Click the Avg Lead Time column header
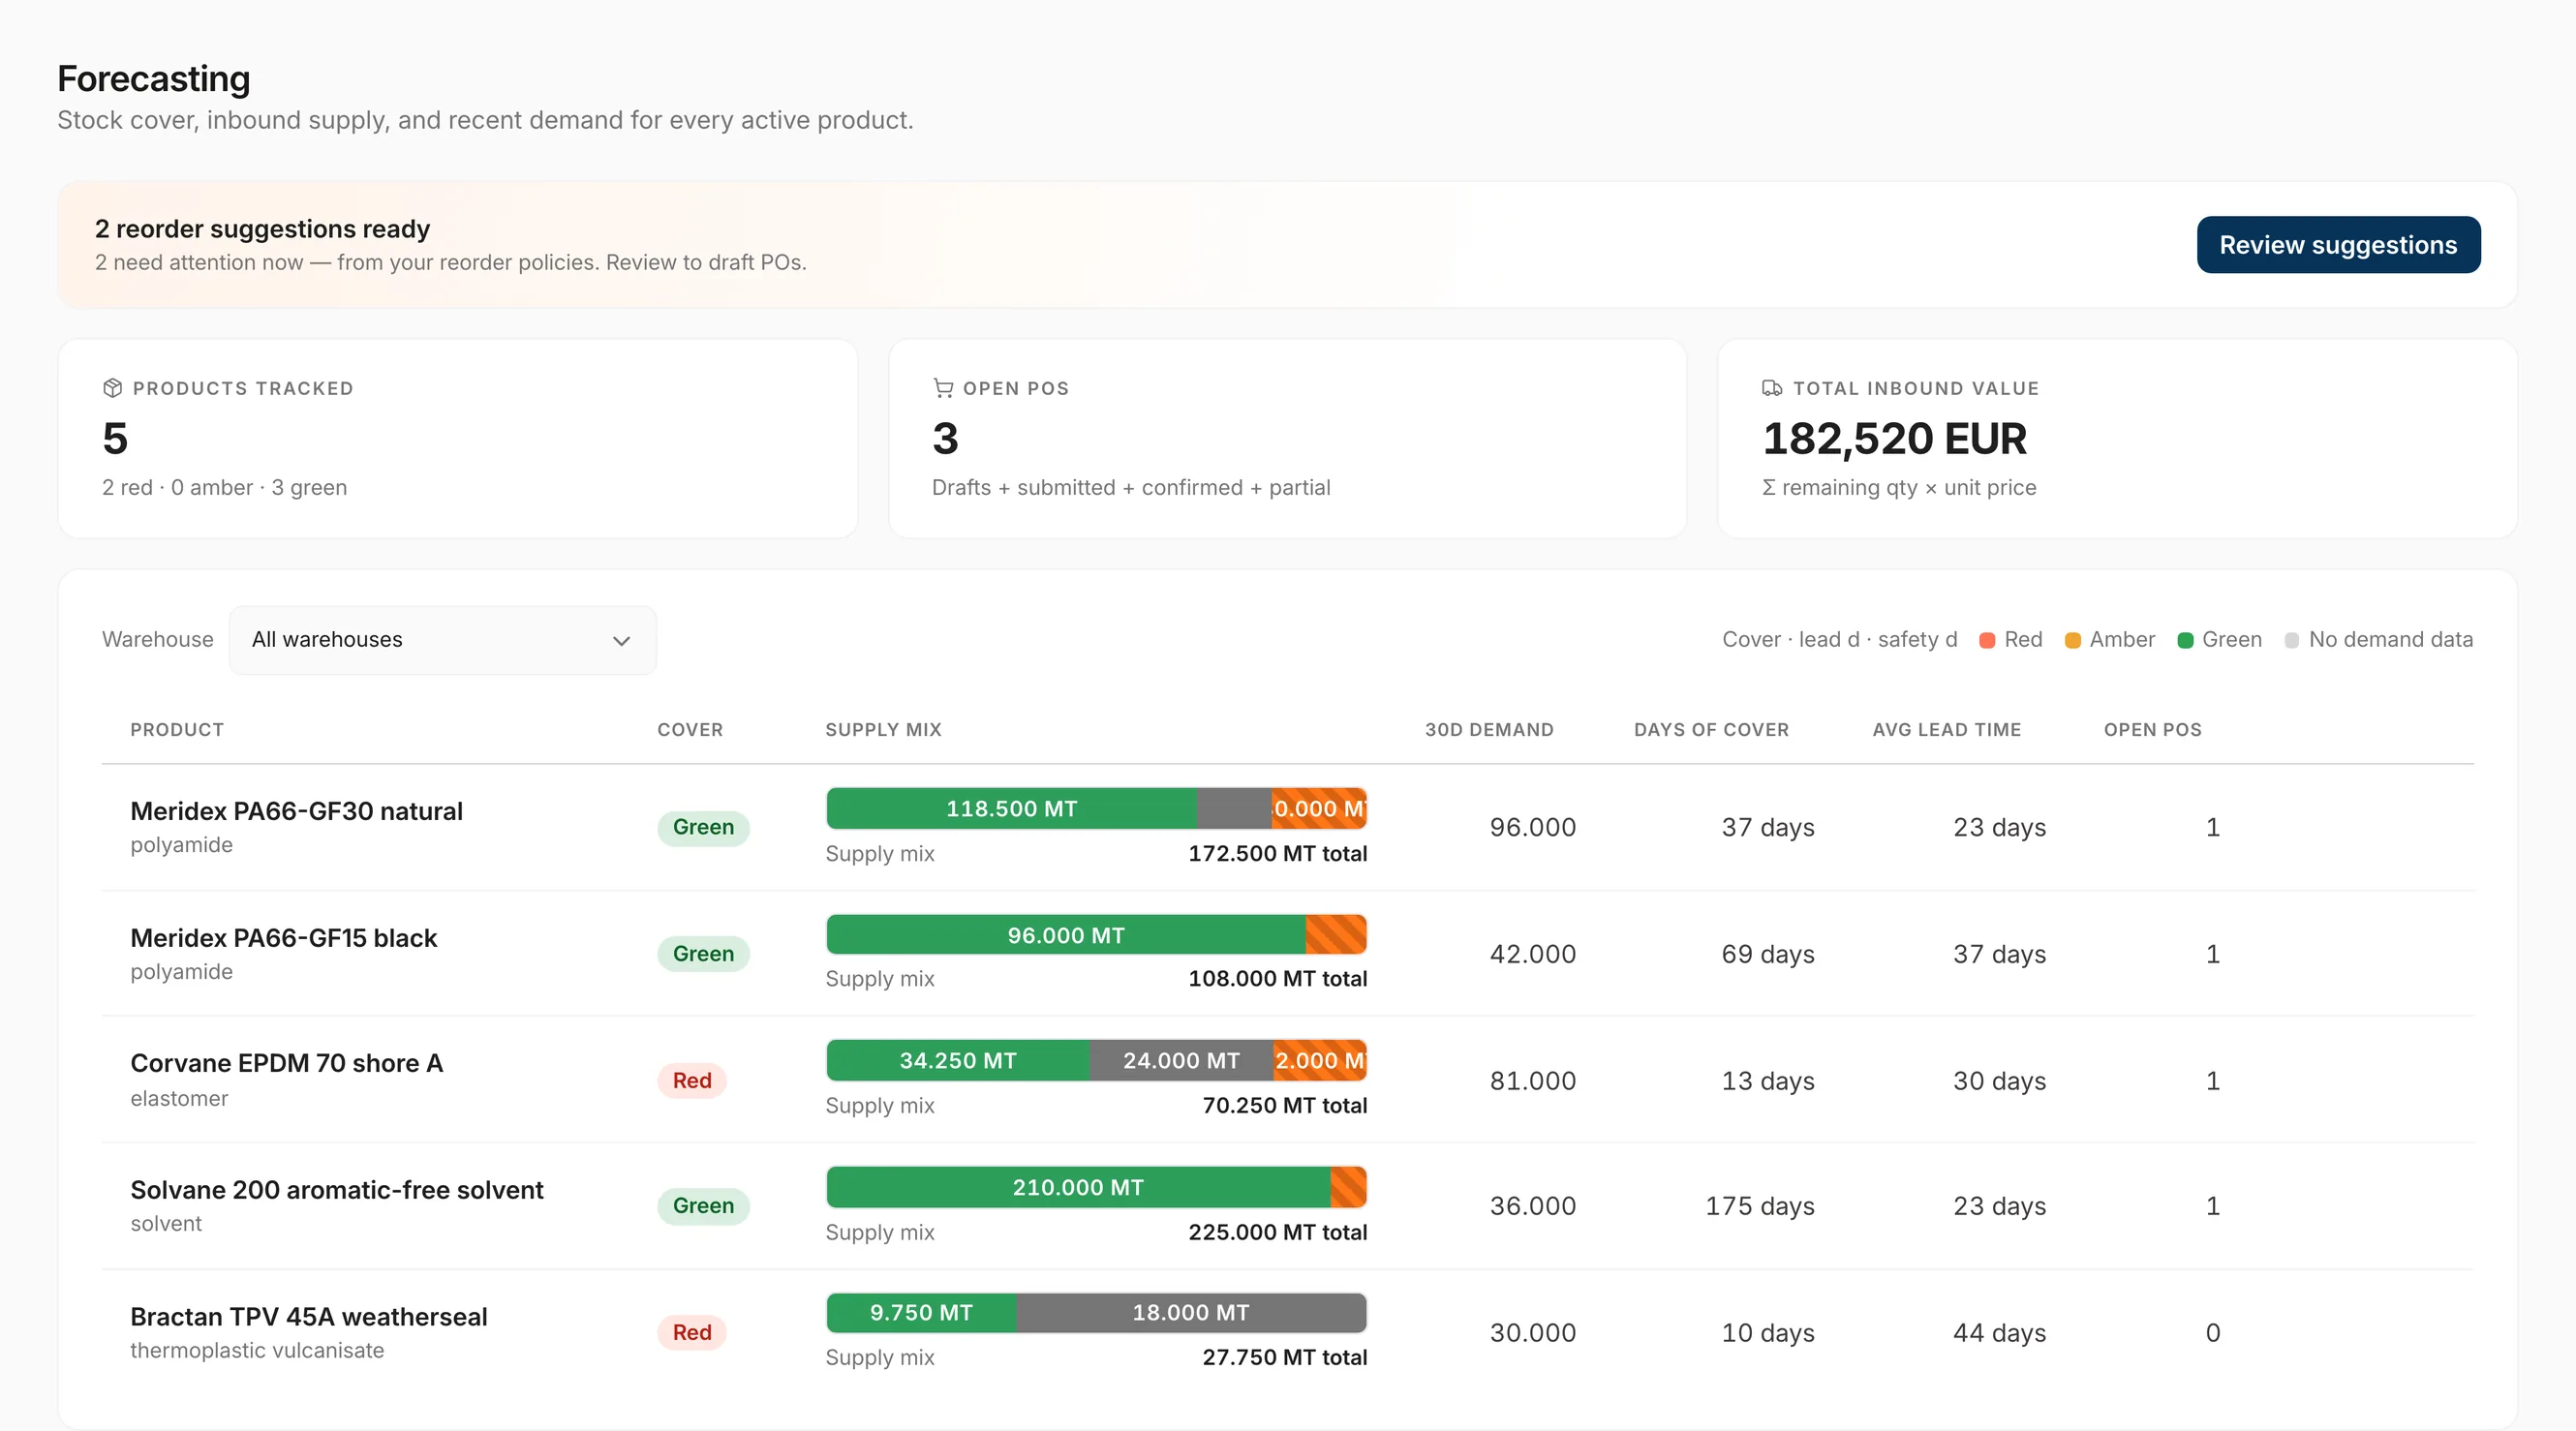Screen dimensions: 2576x1431 point(1946,730)
